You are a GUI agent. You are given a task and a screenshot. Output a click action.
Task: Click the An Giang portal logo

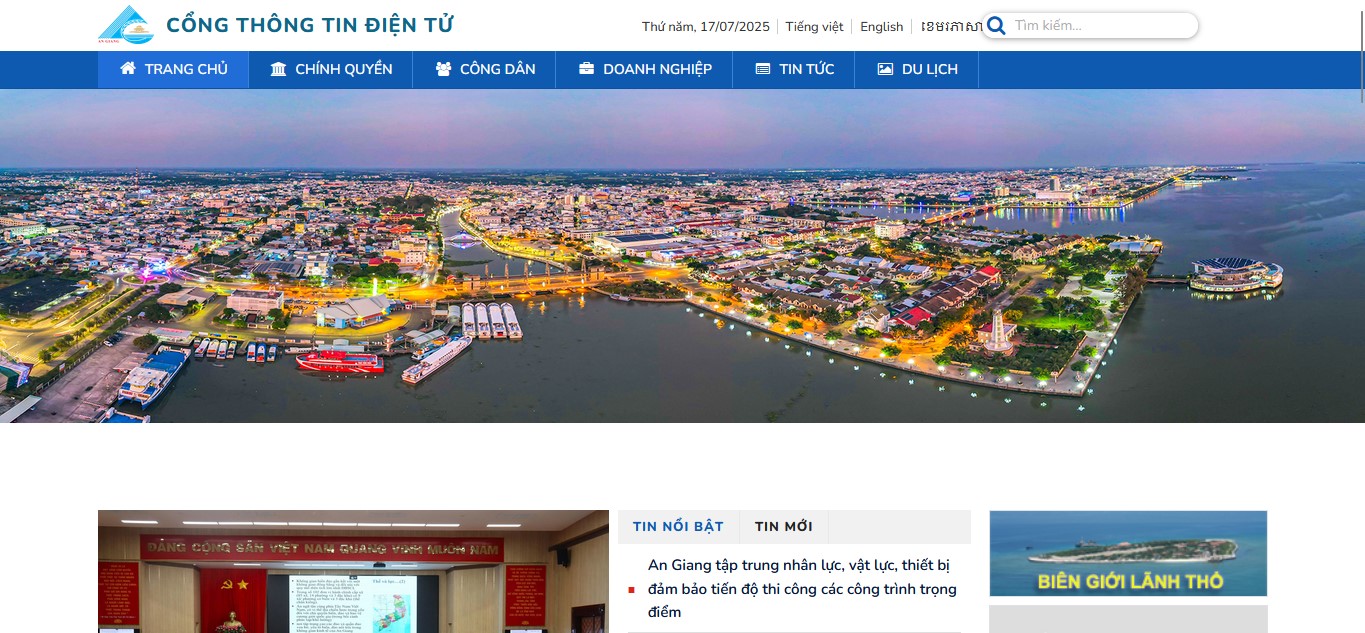(126, 25)
